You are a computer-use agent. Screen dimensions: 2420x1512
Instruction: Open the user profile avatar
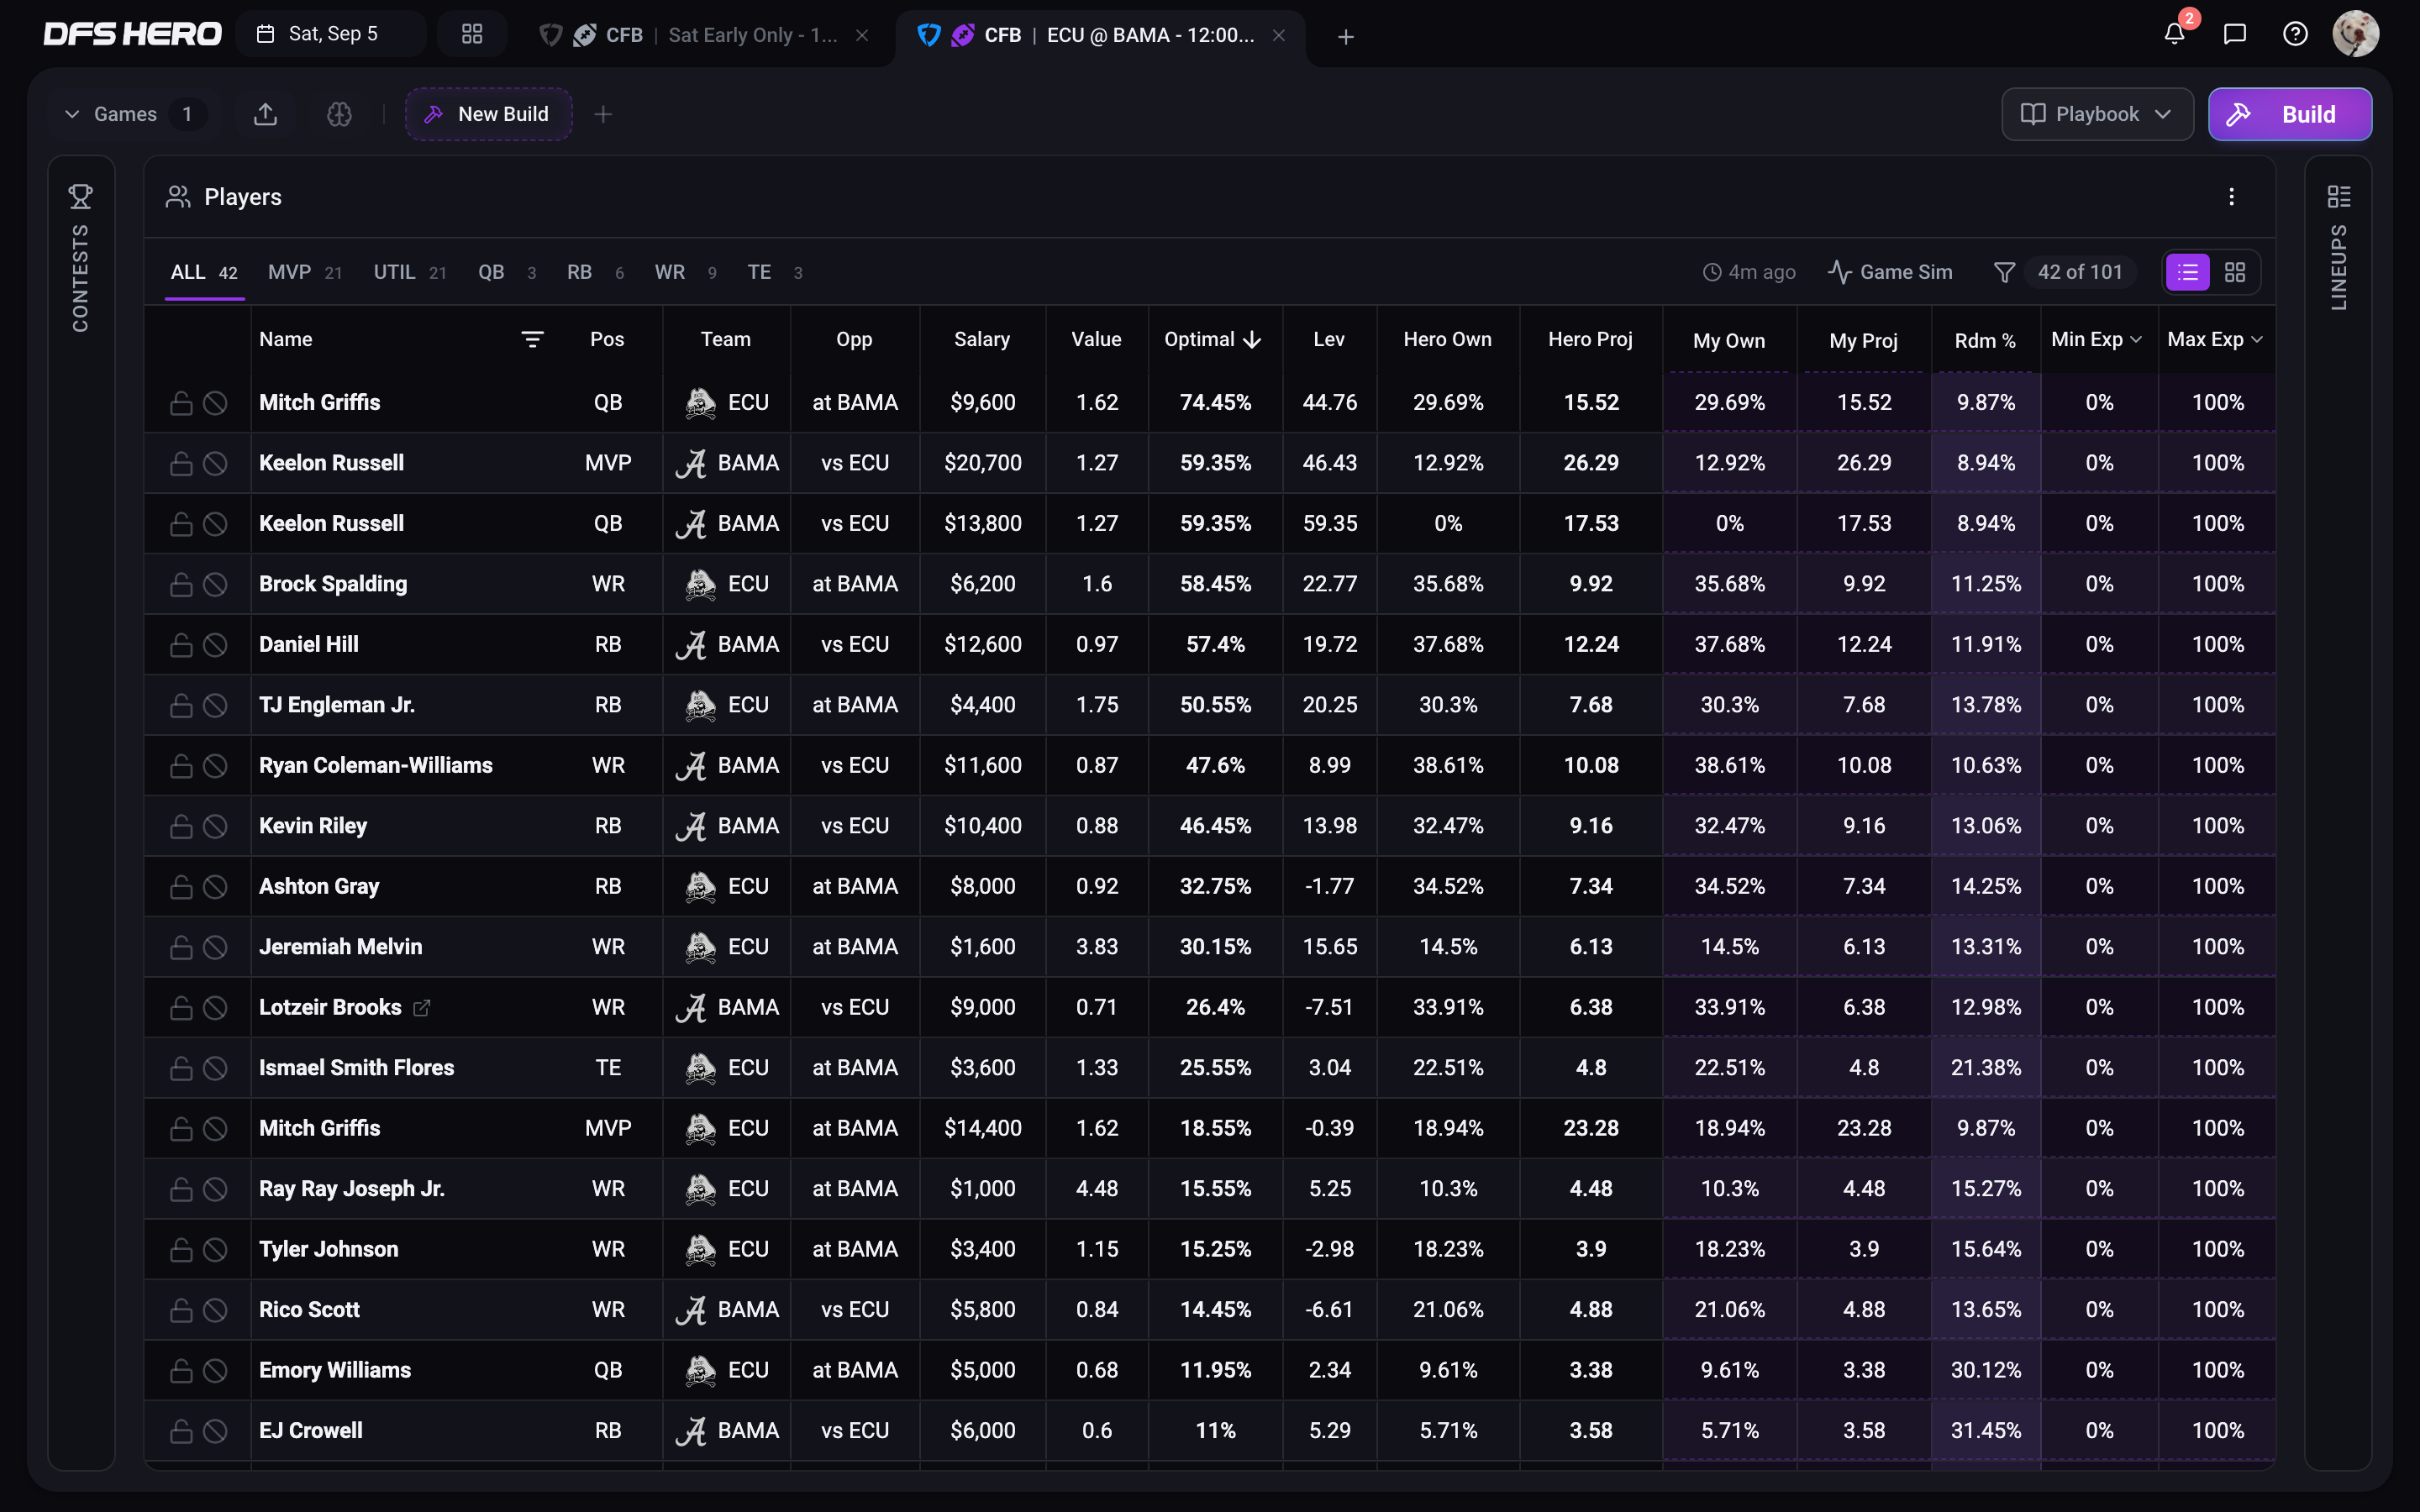[2355, 34]
